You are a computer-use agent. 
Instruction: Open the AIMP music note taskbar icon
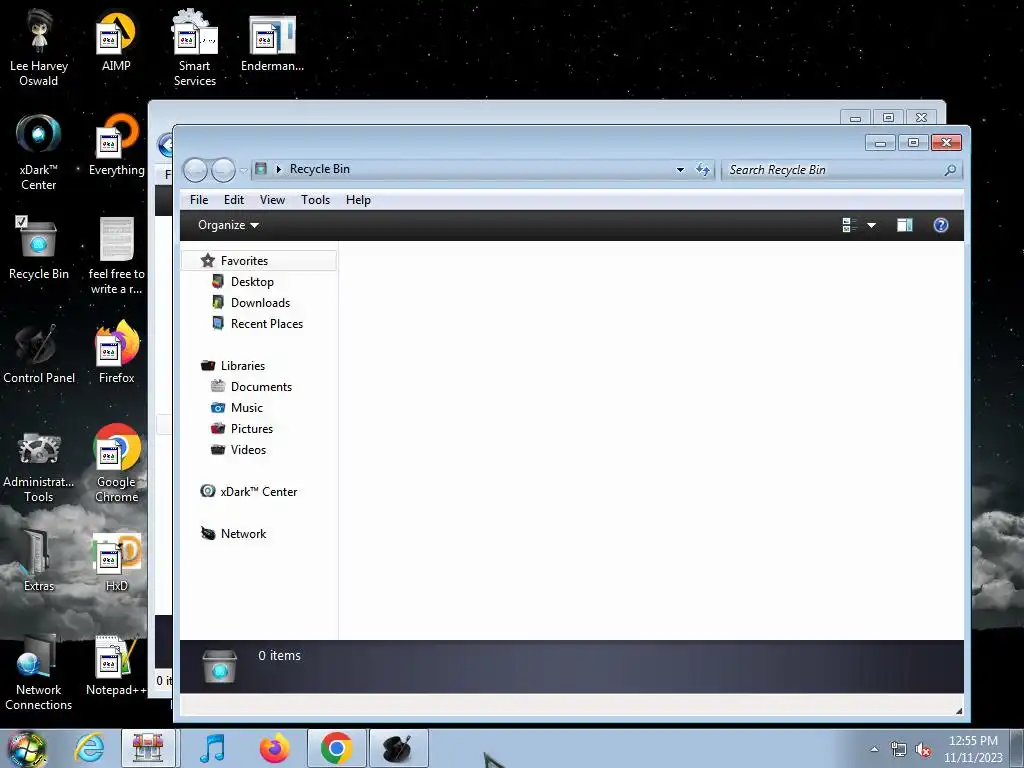tap(212, 748)
